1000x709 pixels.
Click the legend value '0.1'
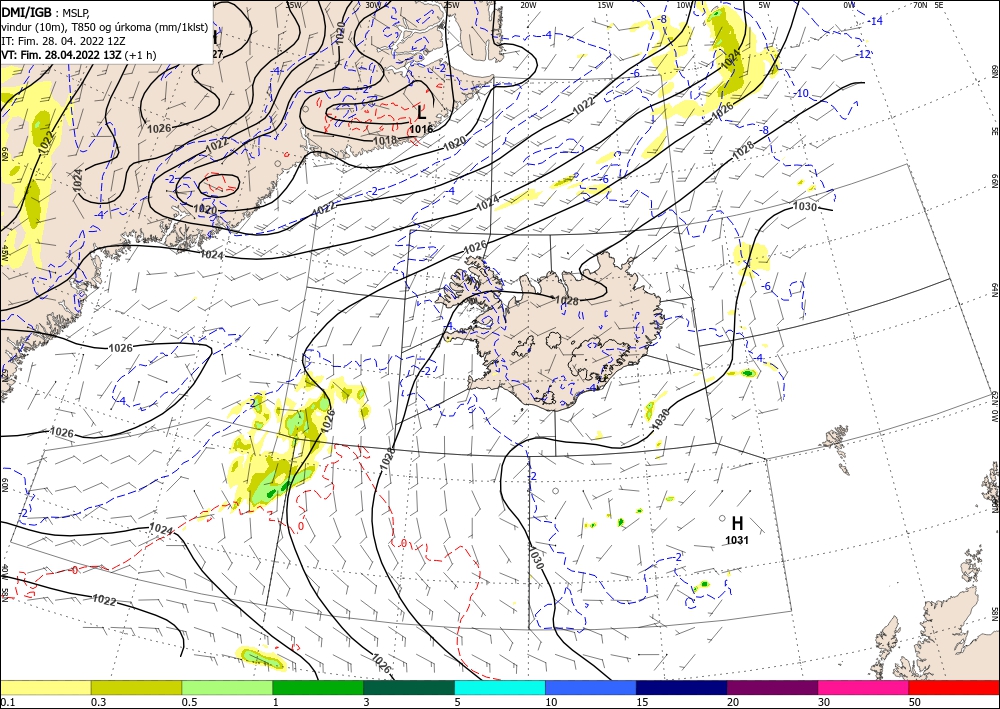point(6,702)
